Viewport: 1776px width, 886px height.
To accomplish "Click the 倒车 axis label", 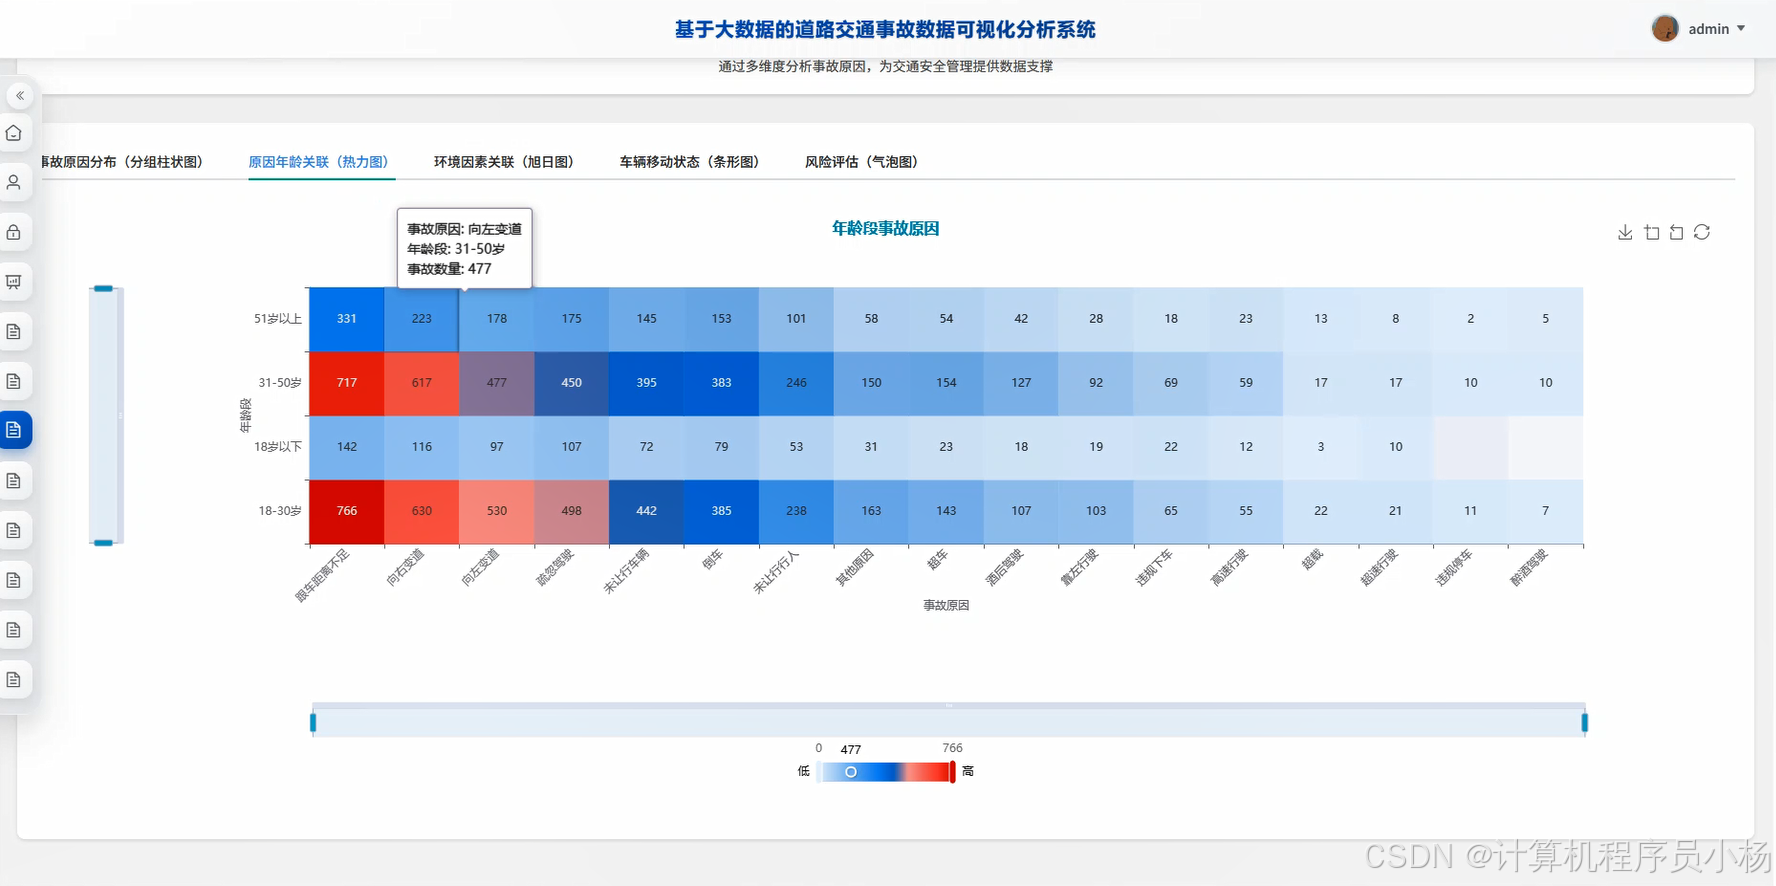I will [712, 559].
